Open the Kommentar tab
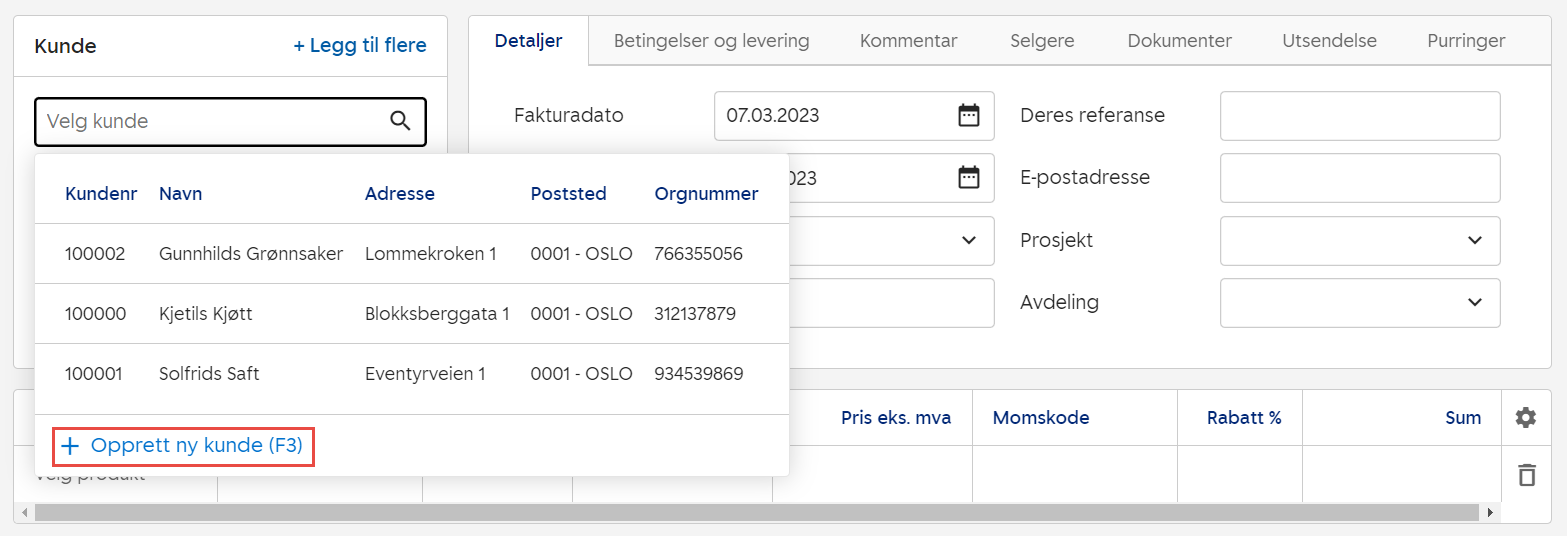Image resolution: width=1567 pixels, height=536 pixels. 908,41
